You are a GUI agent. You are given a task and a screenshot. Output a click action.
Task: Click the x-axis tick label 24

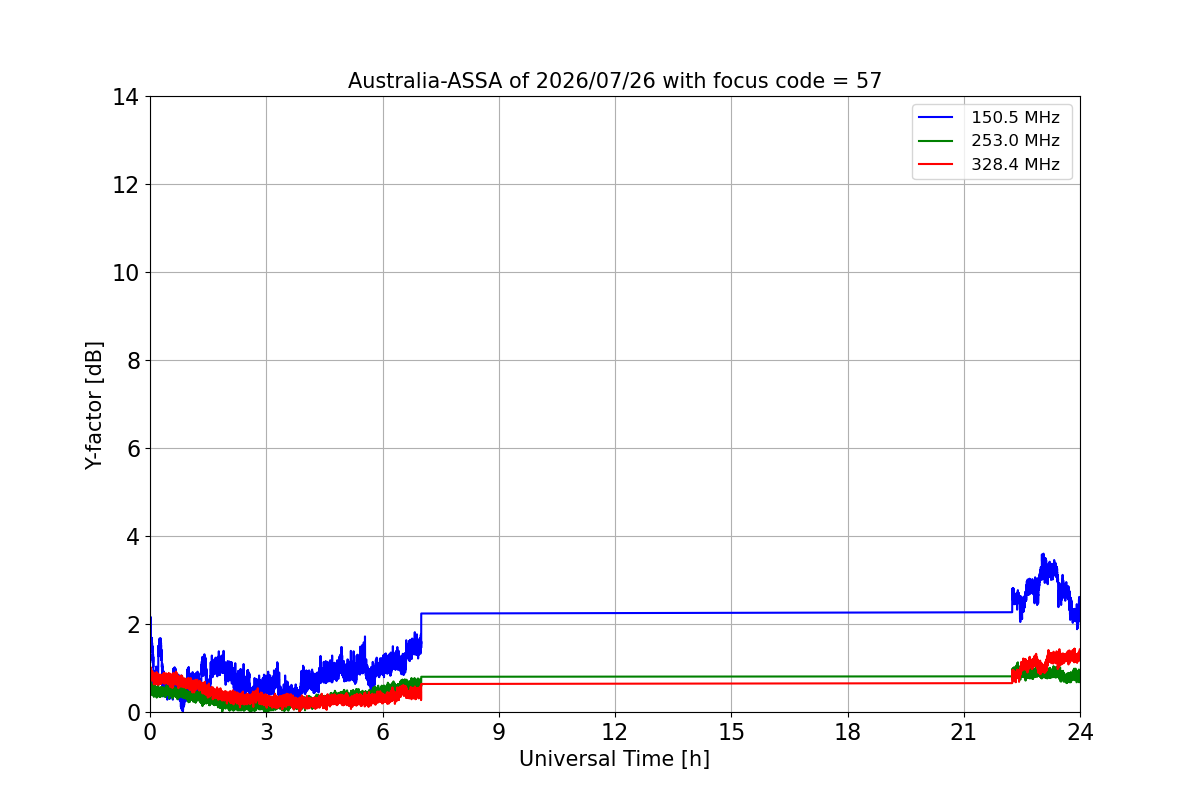(x=1080, y=732)
